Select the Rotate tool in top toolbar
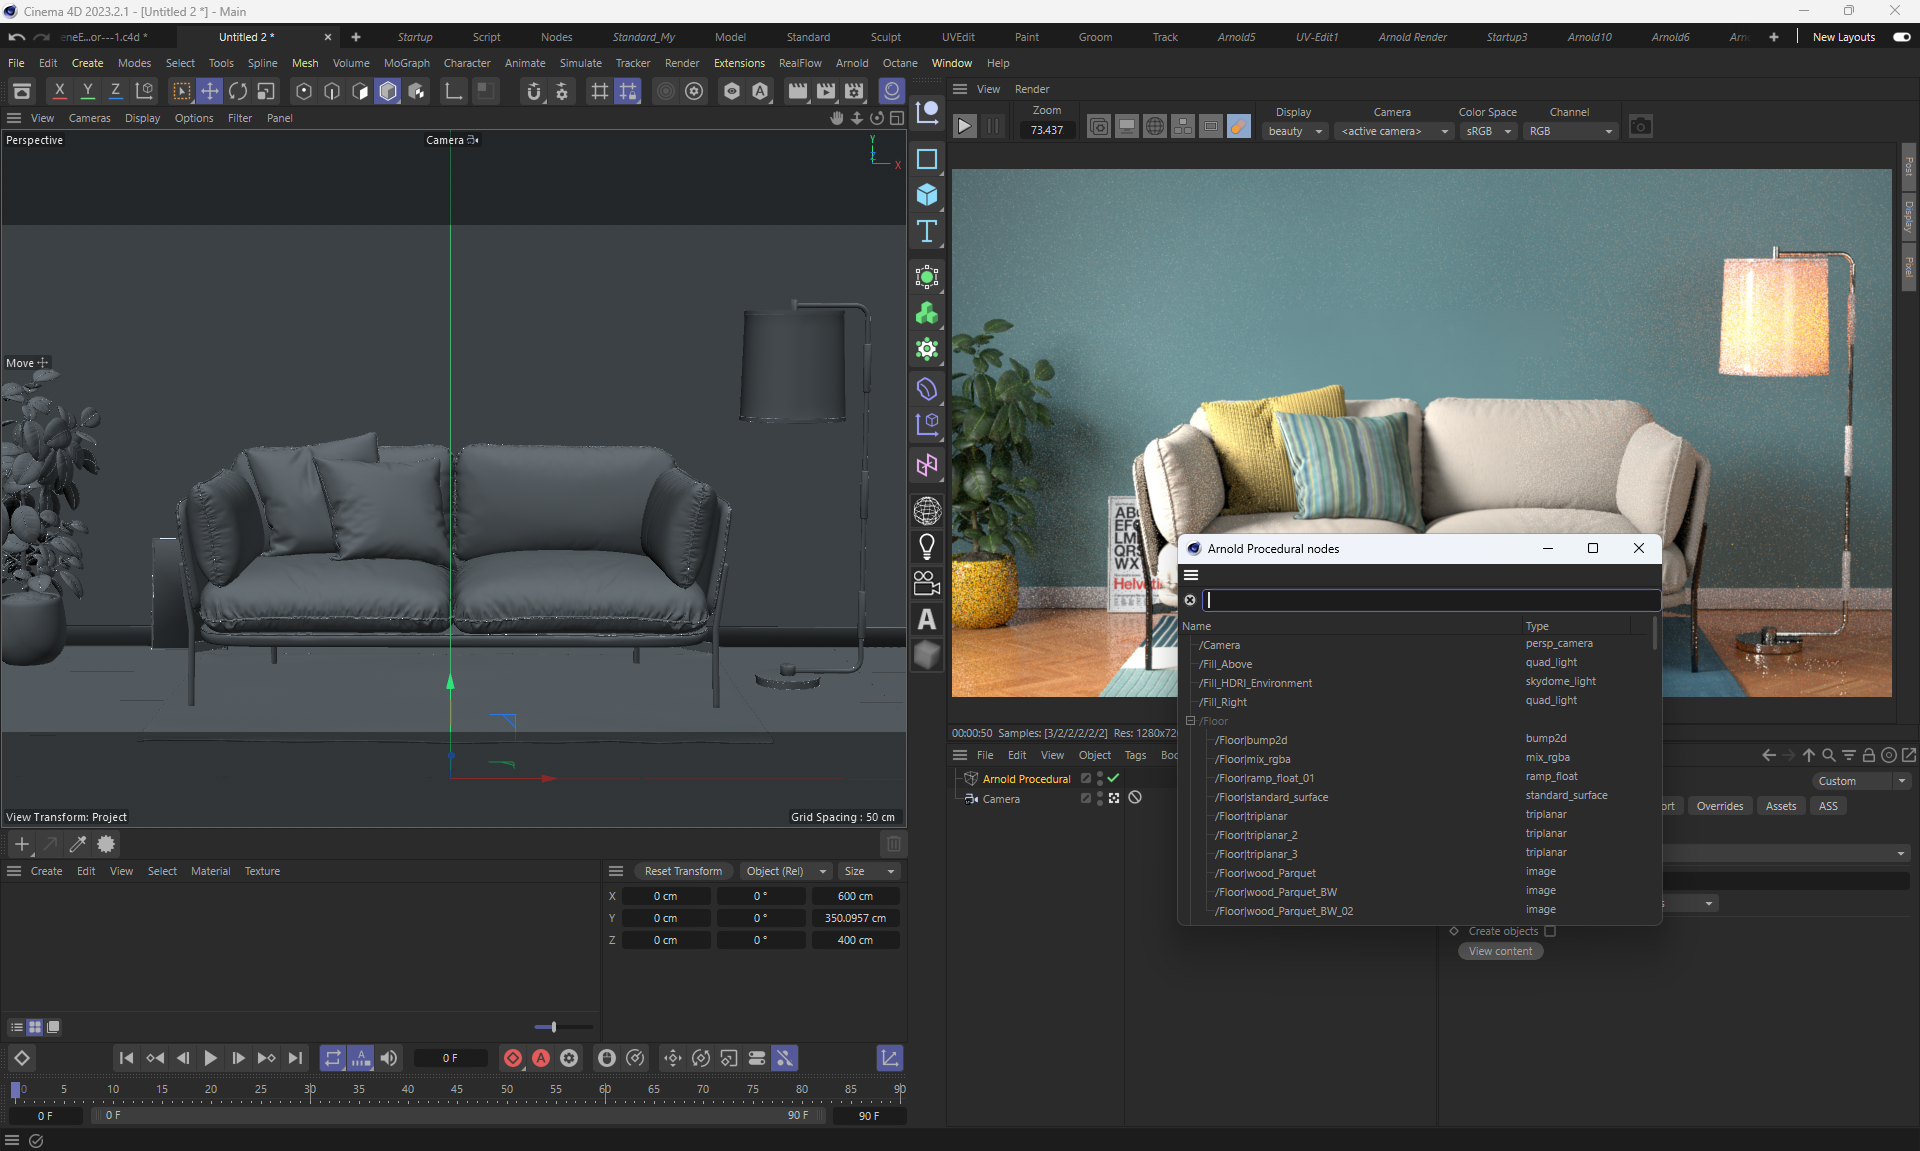This screenshot has height=1151, width=1920. click(238, 92)
